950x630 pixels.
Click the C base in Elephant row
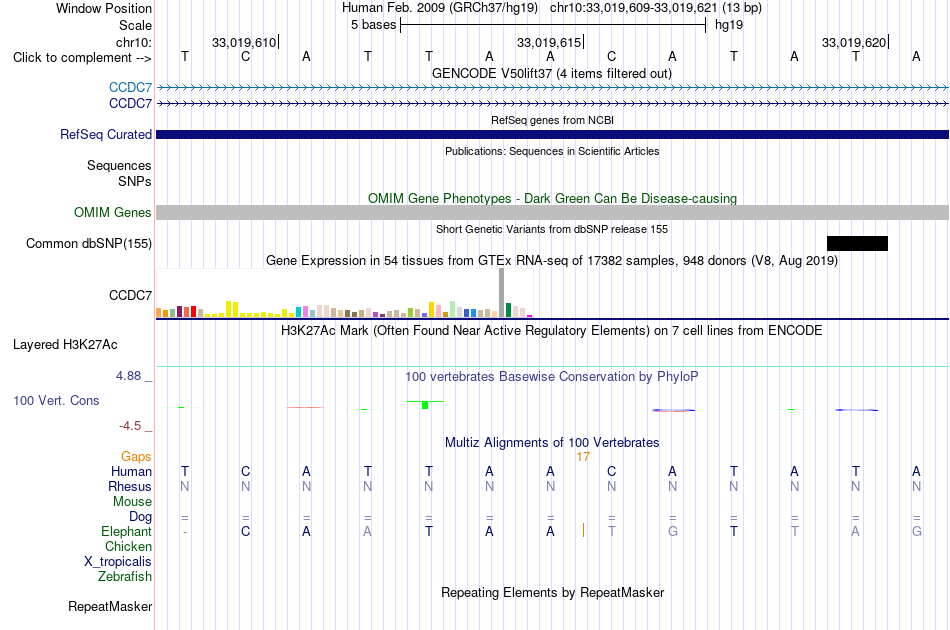[x=245, y=531]
